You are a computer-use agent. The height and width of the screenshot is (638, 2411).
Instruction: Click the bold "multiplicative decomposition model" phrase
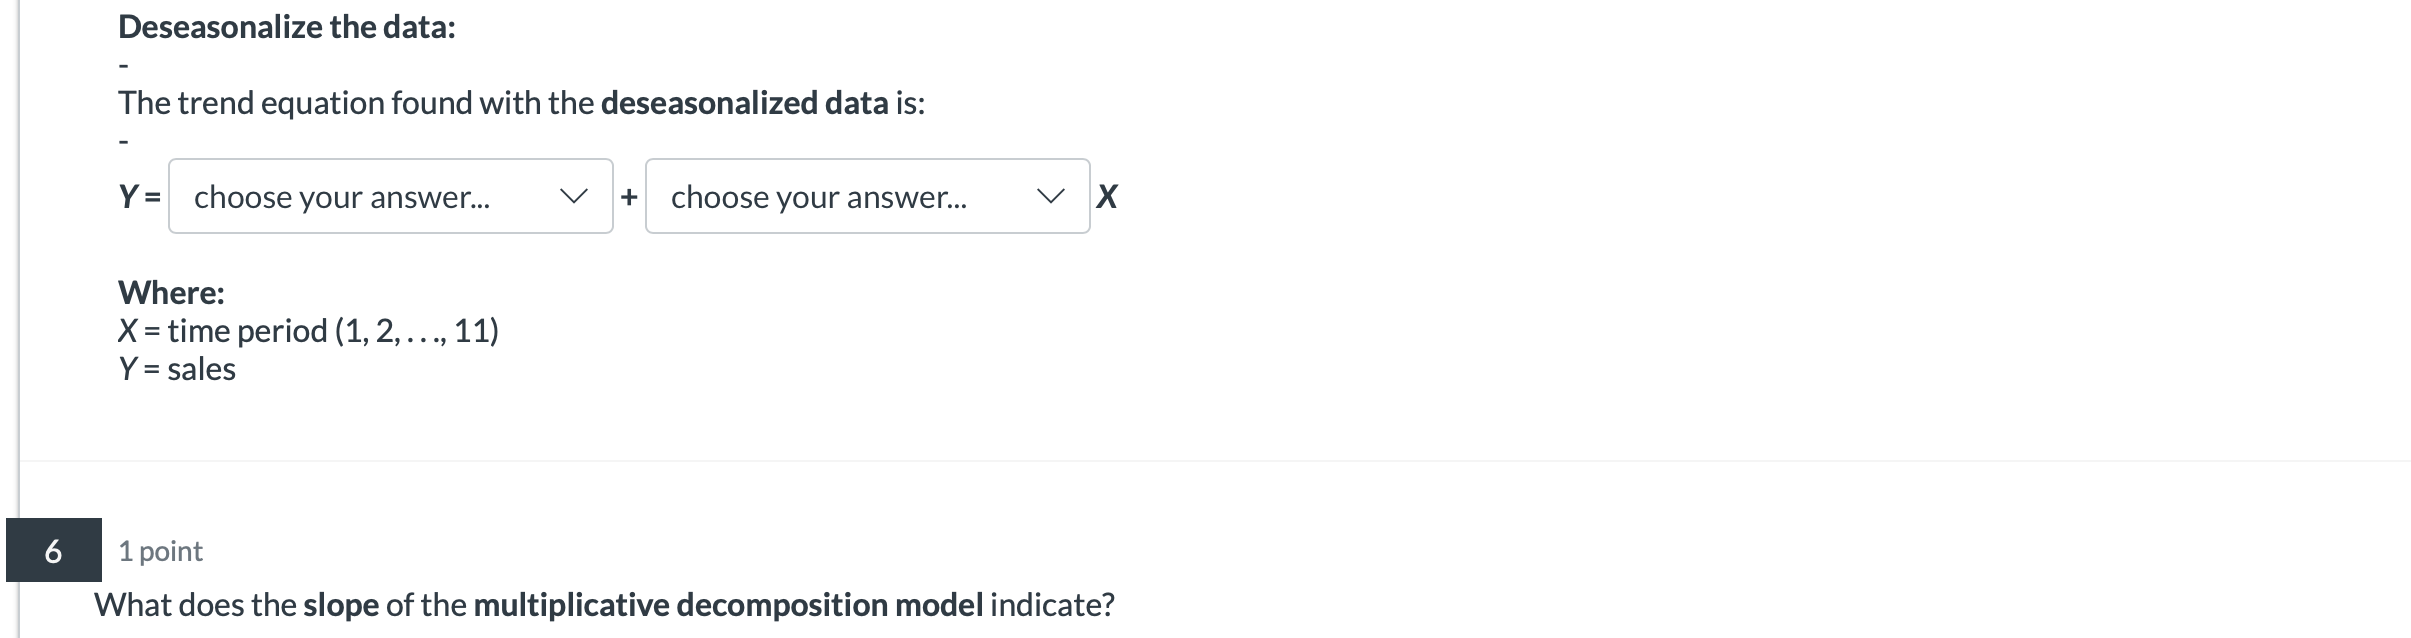tap(728, 605)
